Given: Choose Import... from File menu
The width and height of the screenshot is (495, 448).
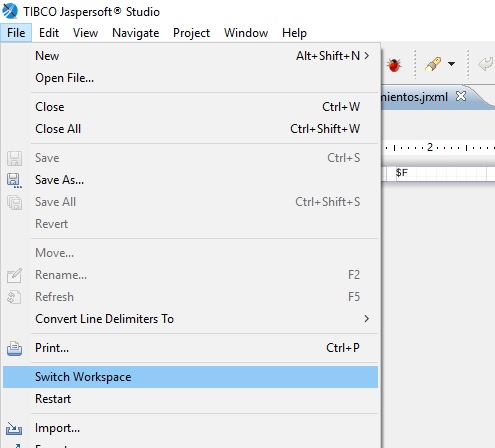Looking at the screenshot, I should tap(190, 428).
